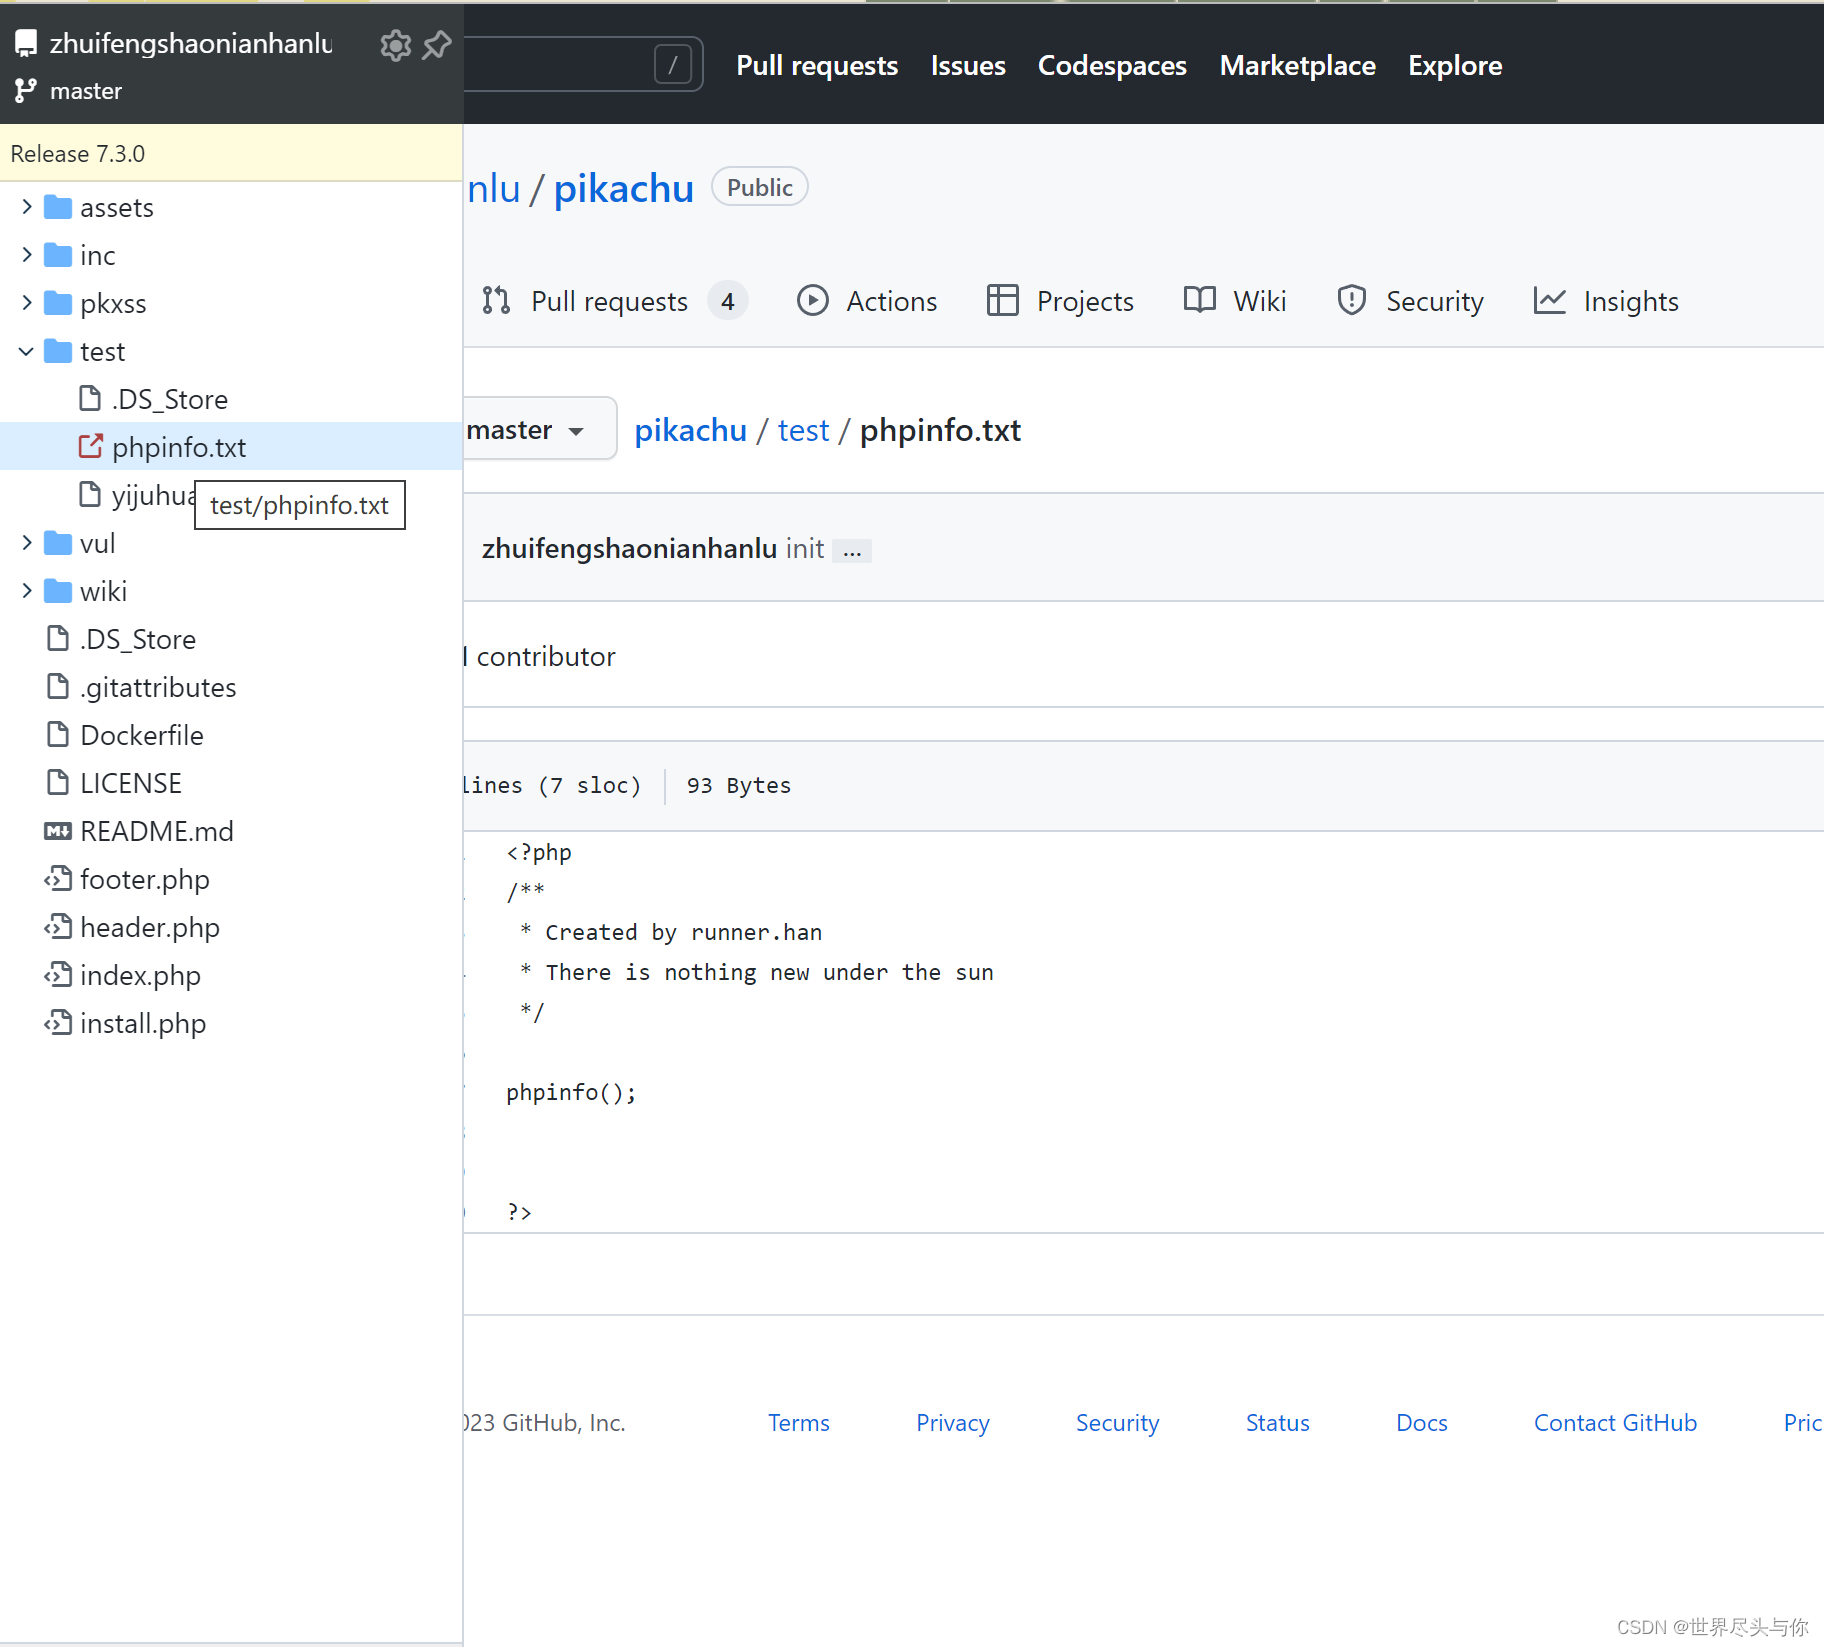Expand commit message ellipsis button
1824x1647 pixels.
click(852, 551)
